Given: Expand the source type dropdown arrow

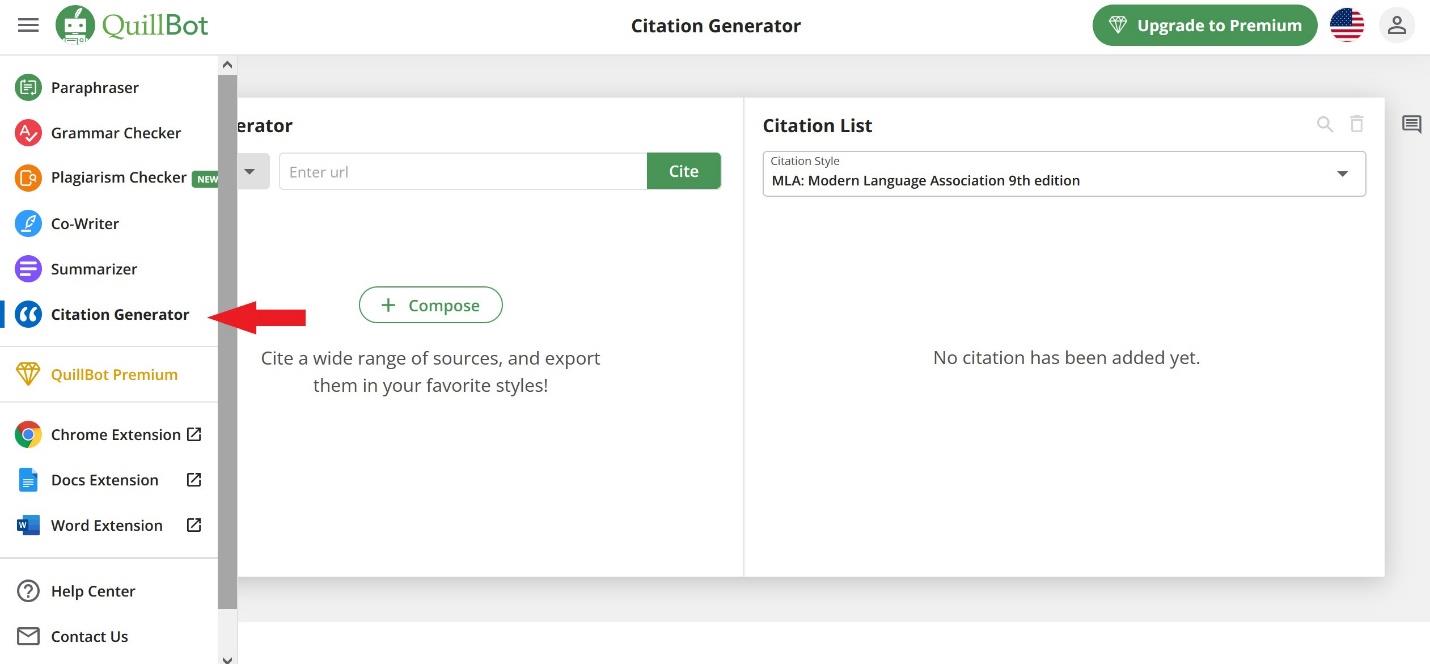Looking at the screenshot, I should point(250,171).
